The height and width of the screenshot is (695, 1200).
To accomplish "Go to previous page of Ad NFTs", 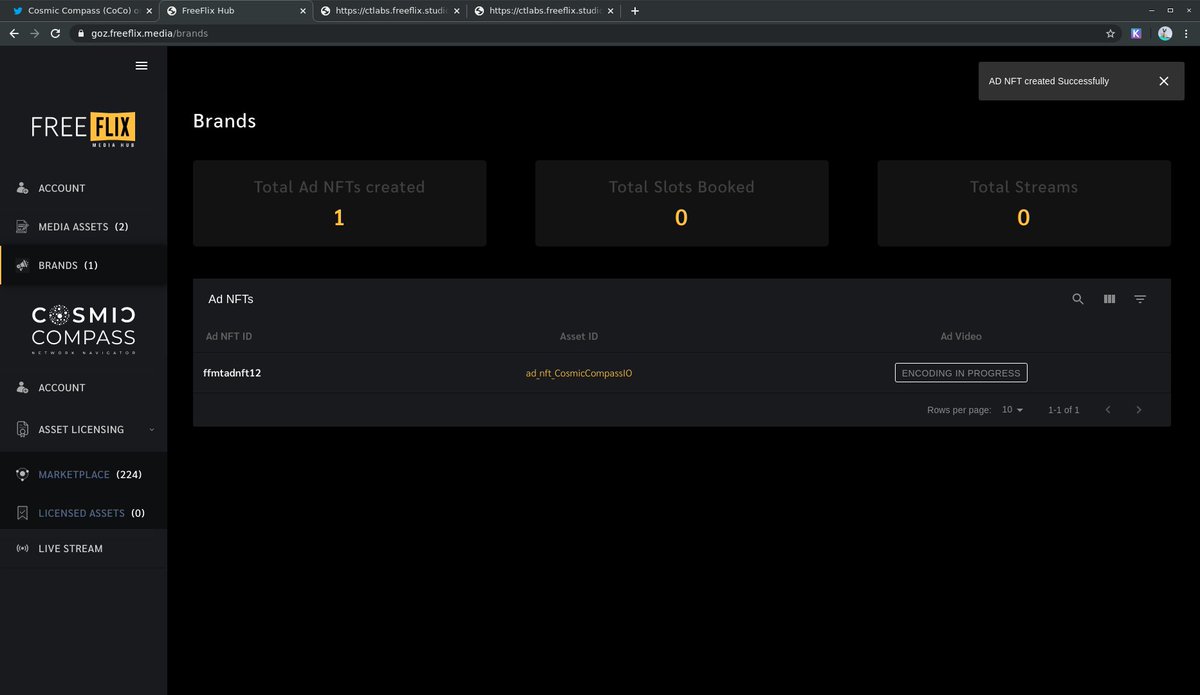I will (1108, 410).
